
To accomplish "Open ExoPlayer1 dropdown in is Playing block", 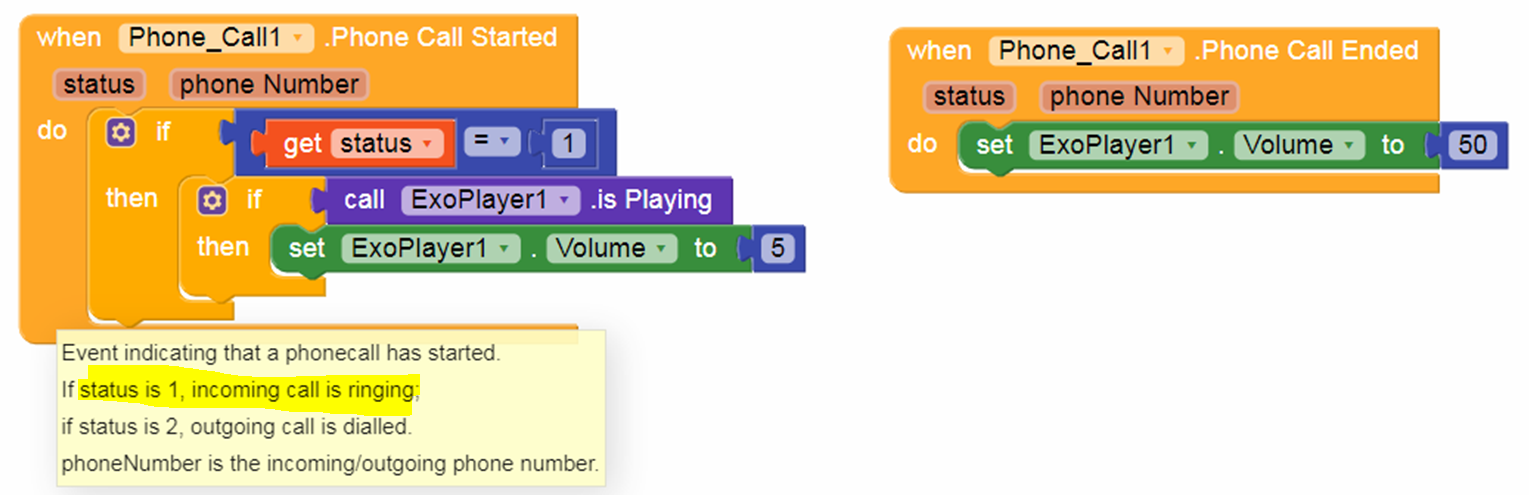I will (491, 200).
